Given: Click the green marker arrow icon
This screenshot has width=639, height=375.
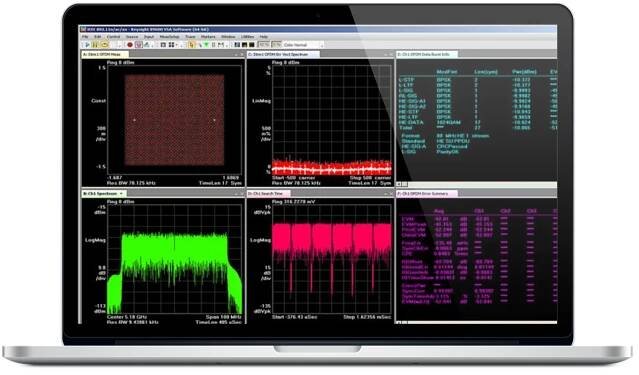Looking at the screenshot, I should point(206,45).
